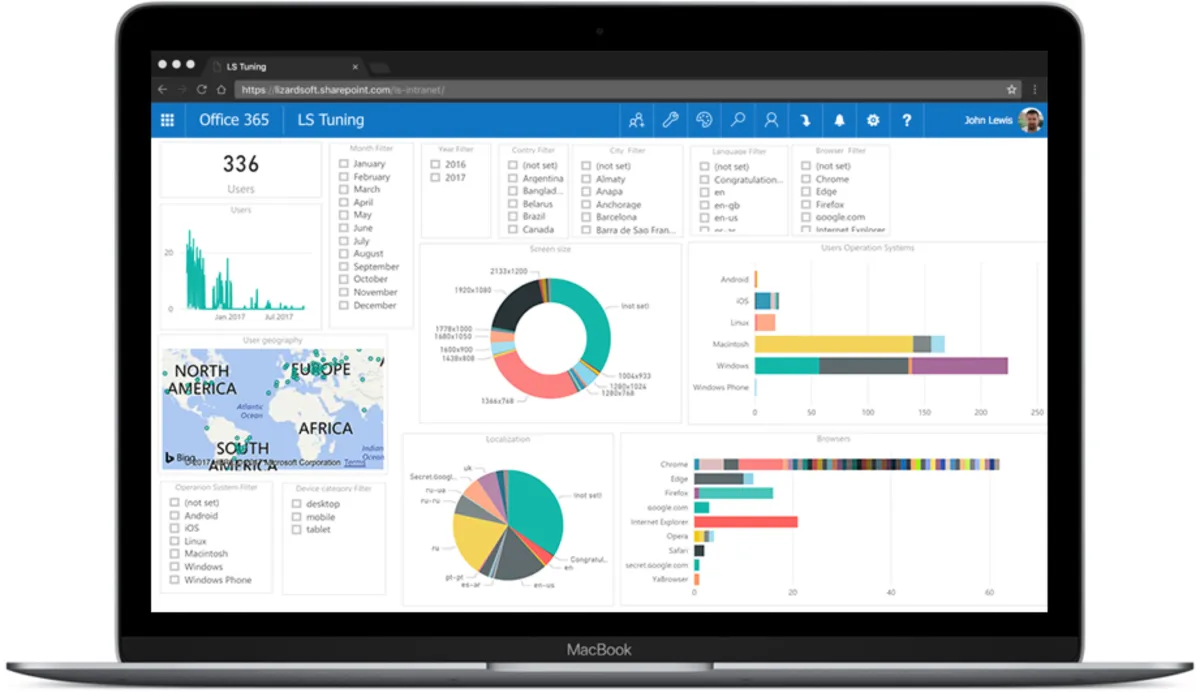Click the yellow Macintosh bar segment

point(834,344)
